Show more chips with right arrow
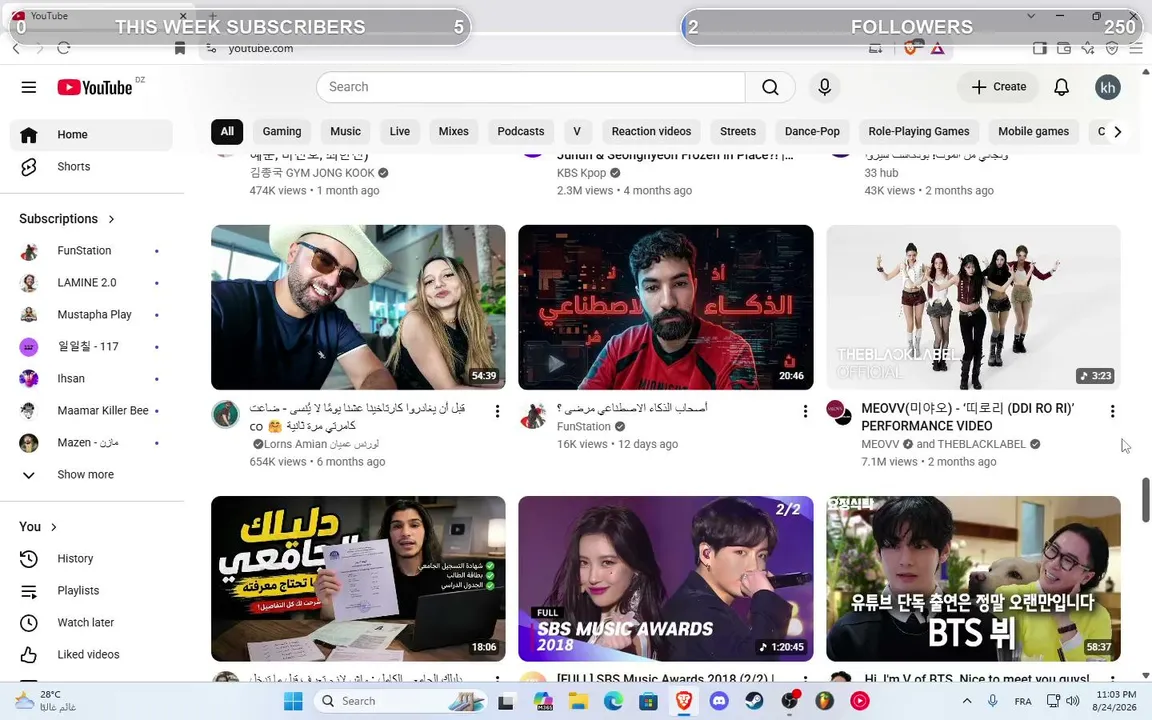The width and height of the screenshot is (1152, 720). point(1117,132)
